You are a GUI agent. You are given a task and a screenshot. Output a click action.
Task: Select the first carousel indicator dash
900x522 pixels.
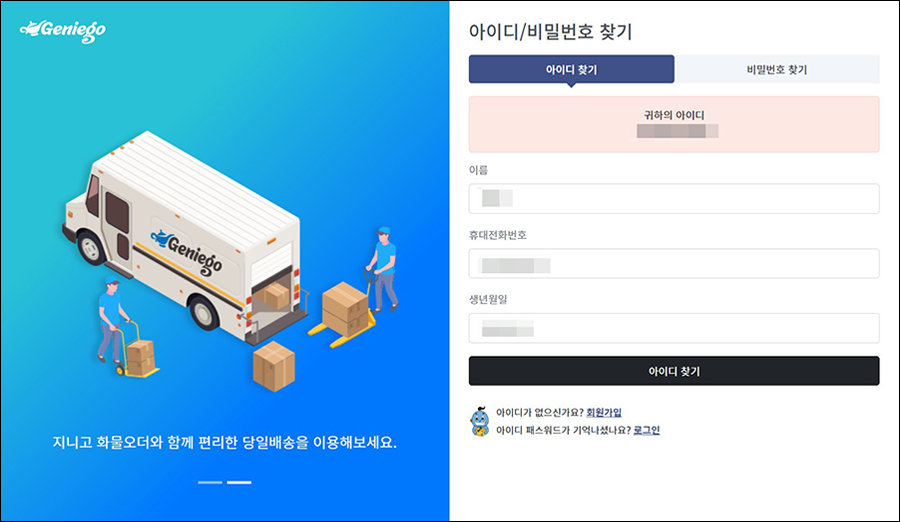[210, 482]
